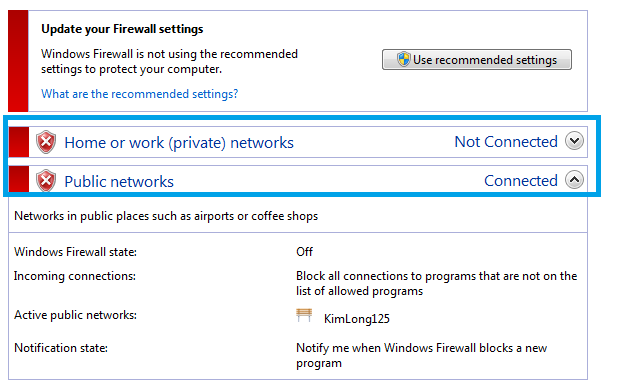
Task: Click the tall red alert bar beside Update your Firewall settings
Action: (x=18, y=61)
